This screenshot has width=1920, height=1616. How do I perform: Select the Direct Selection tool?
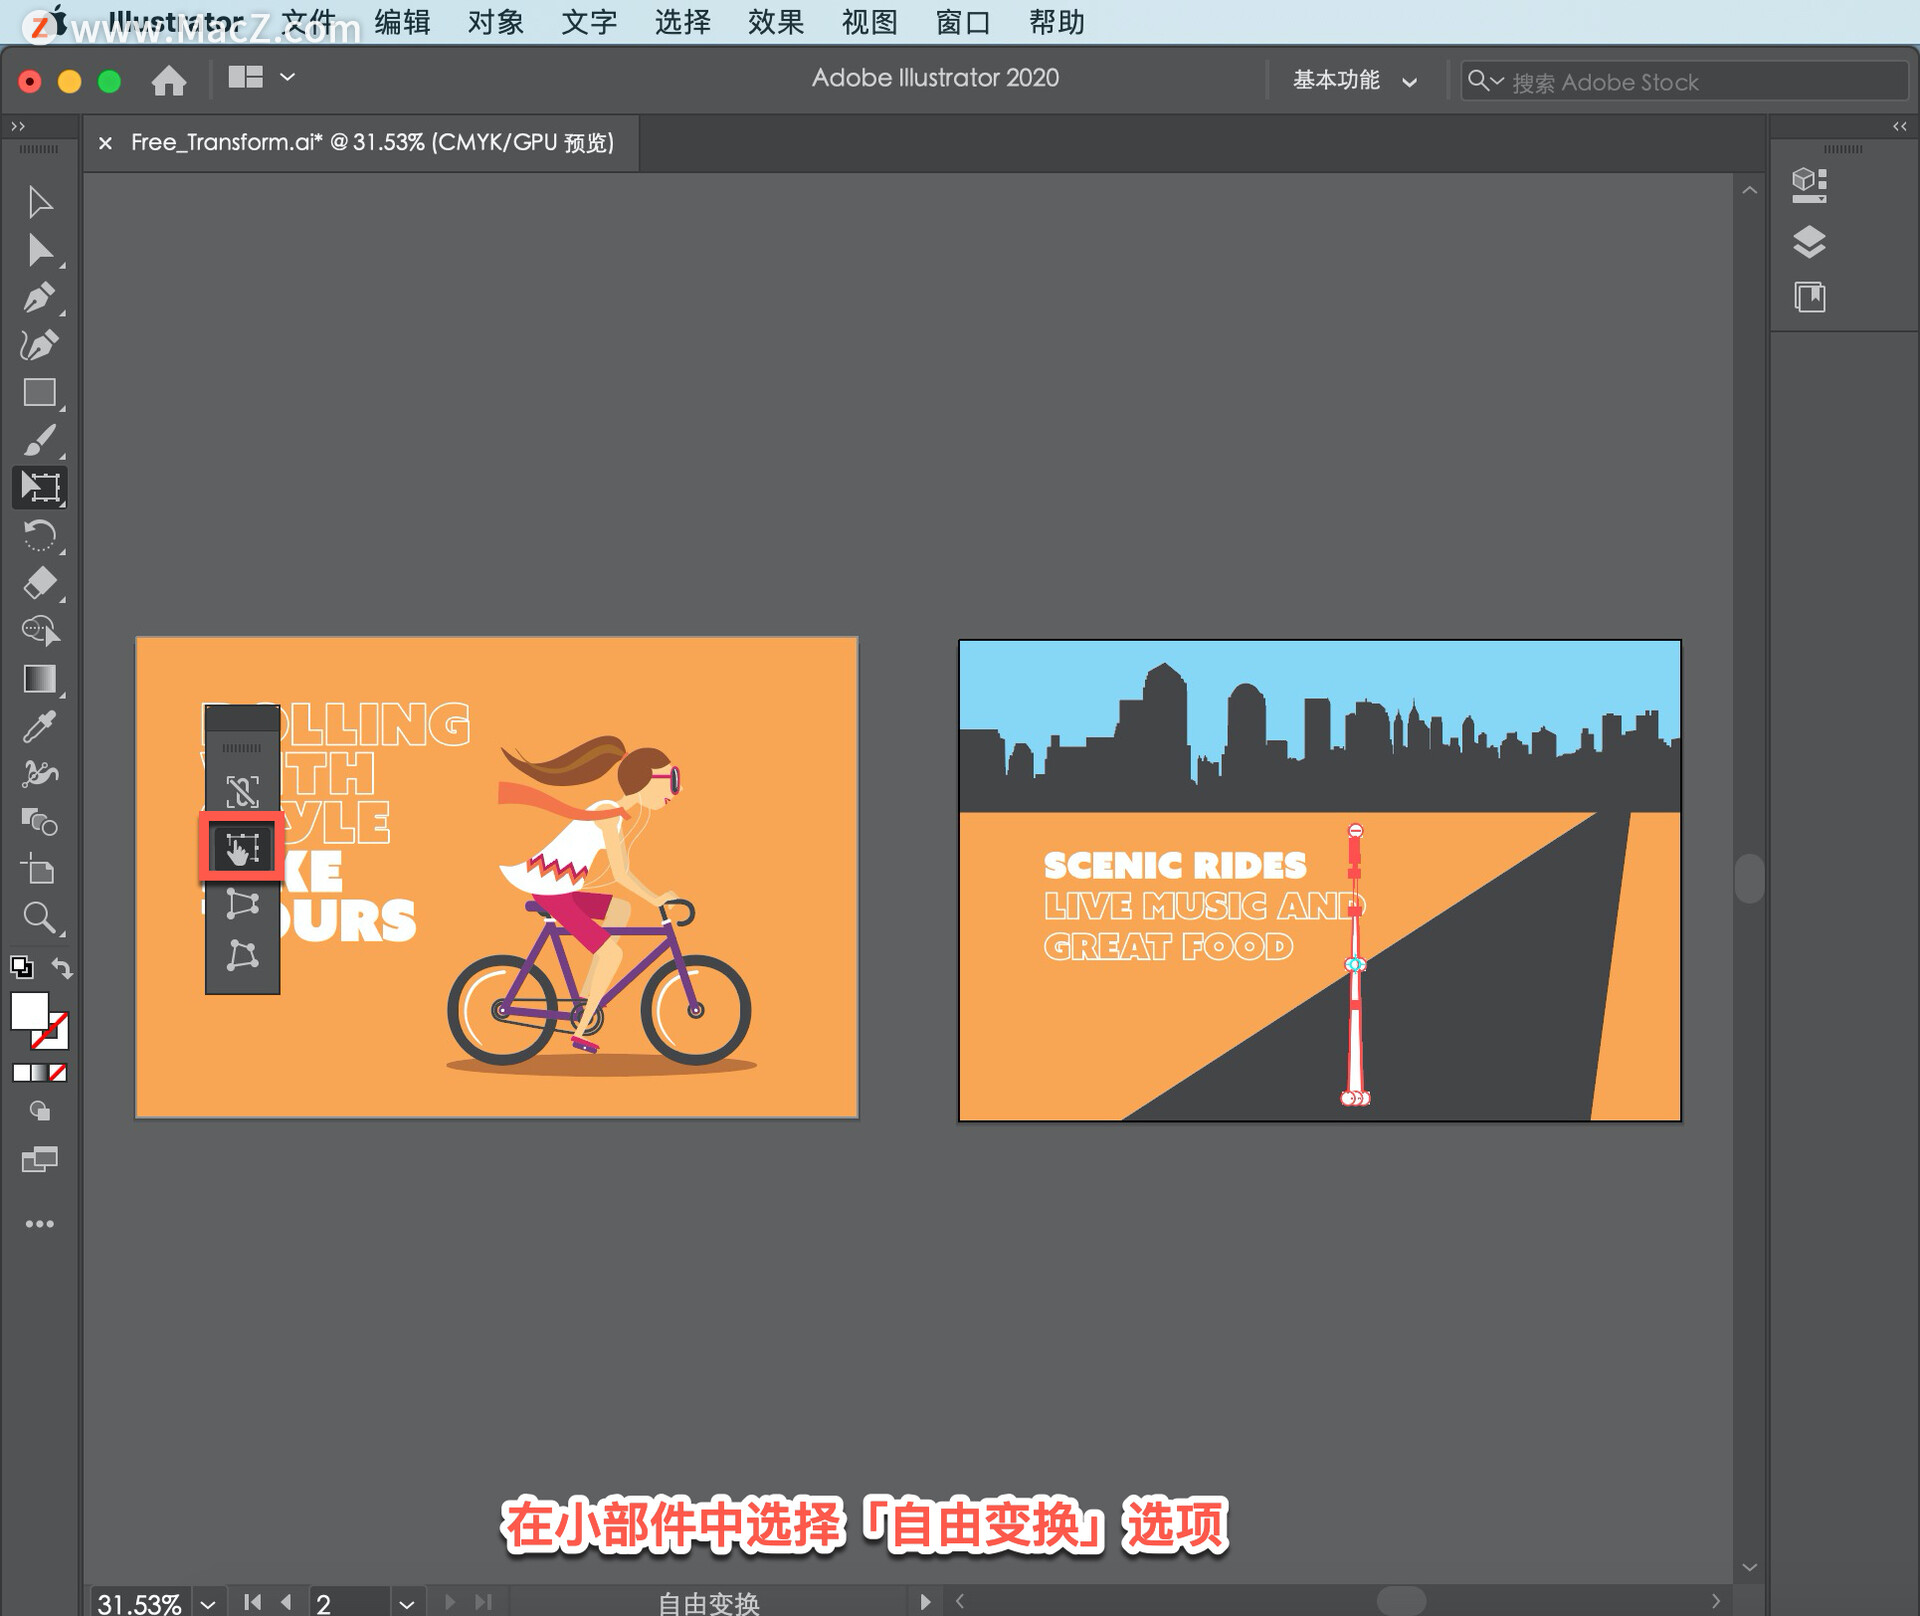[40, 250]
